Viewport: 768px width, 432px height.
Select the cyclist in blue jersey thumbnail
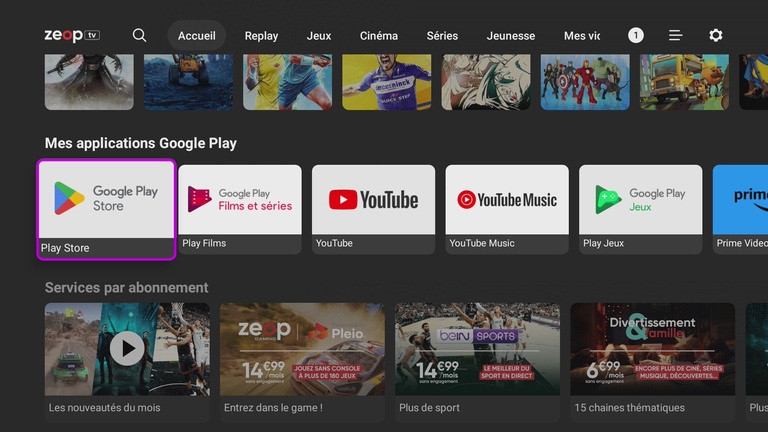point(386,82)
